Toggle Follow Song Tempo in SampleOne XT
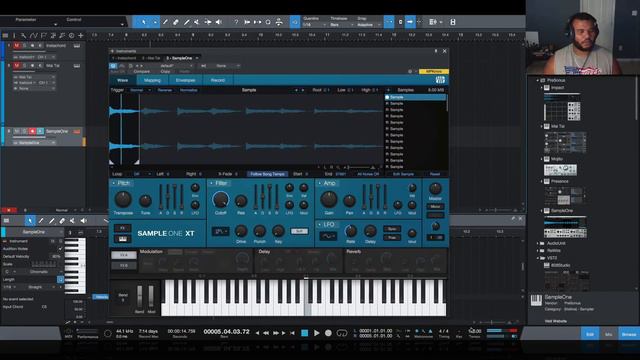The width and height of the screenshot is (640, 360). [x=267, y=174]
